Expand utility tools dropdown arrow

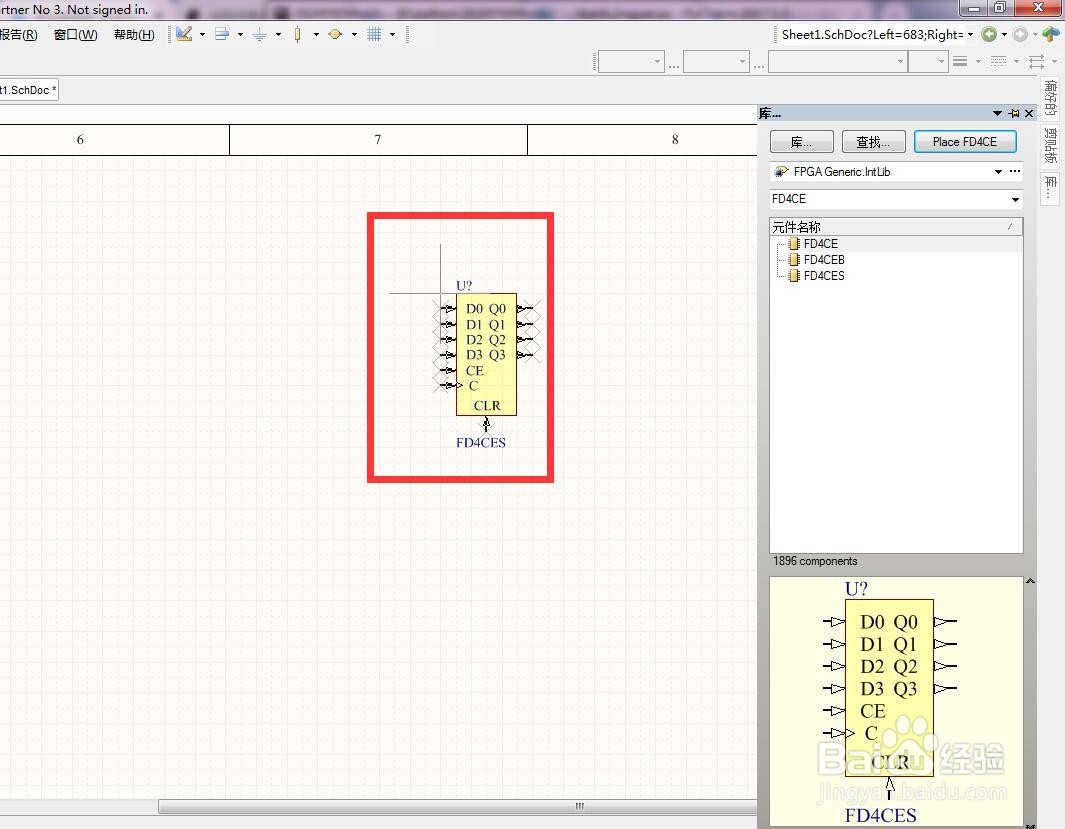tap(202, 35)
